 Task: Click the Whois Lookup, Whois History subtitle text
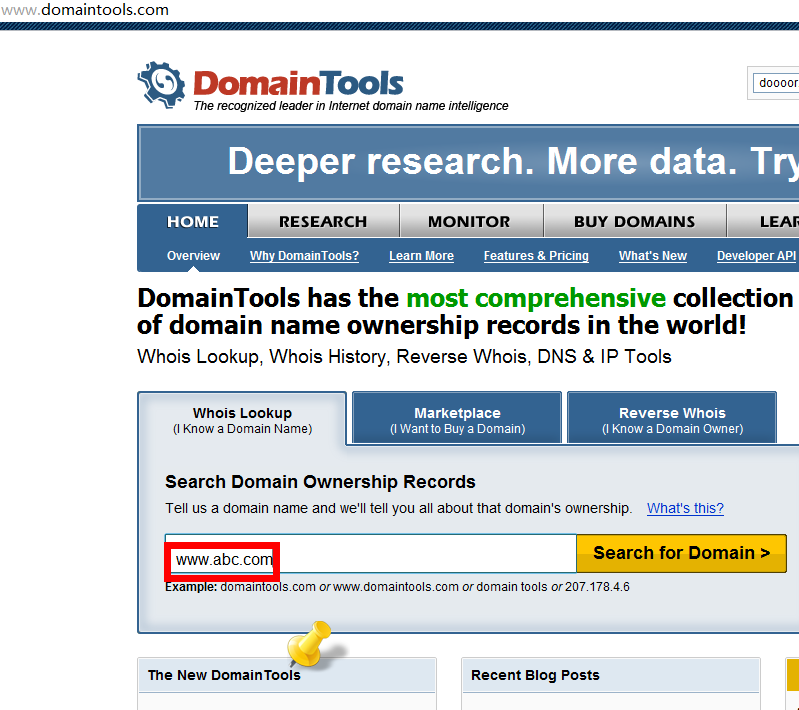(404, 357)
